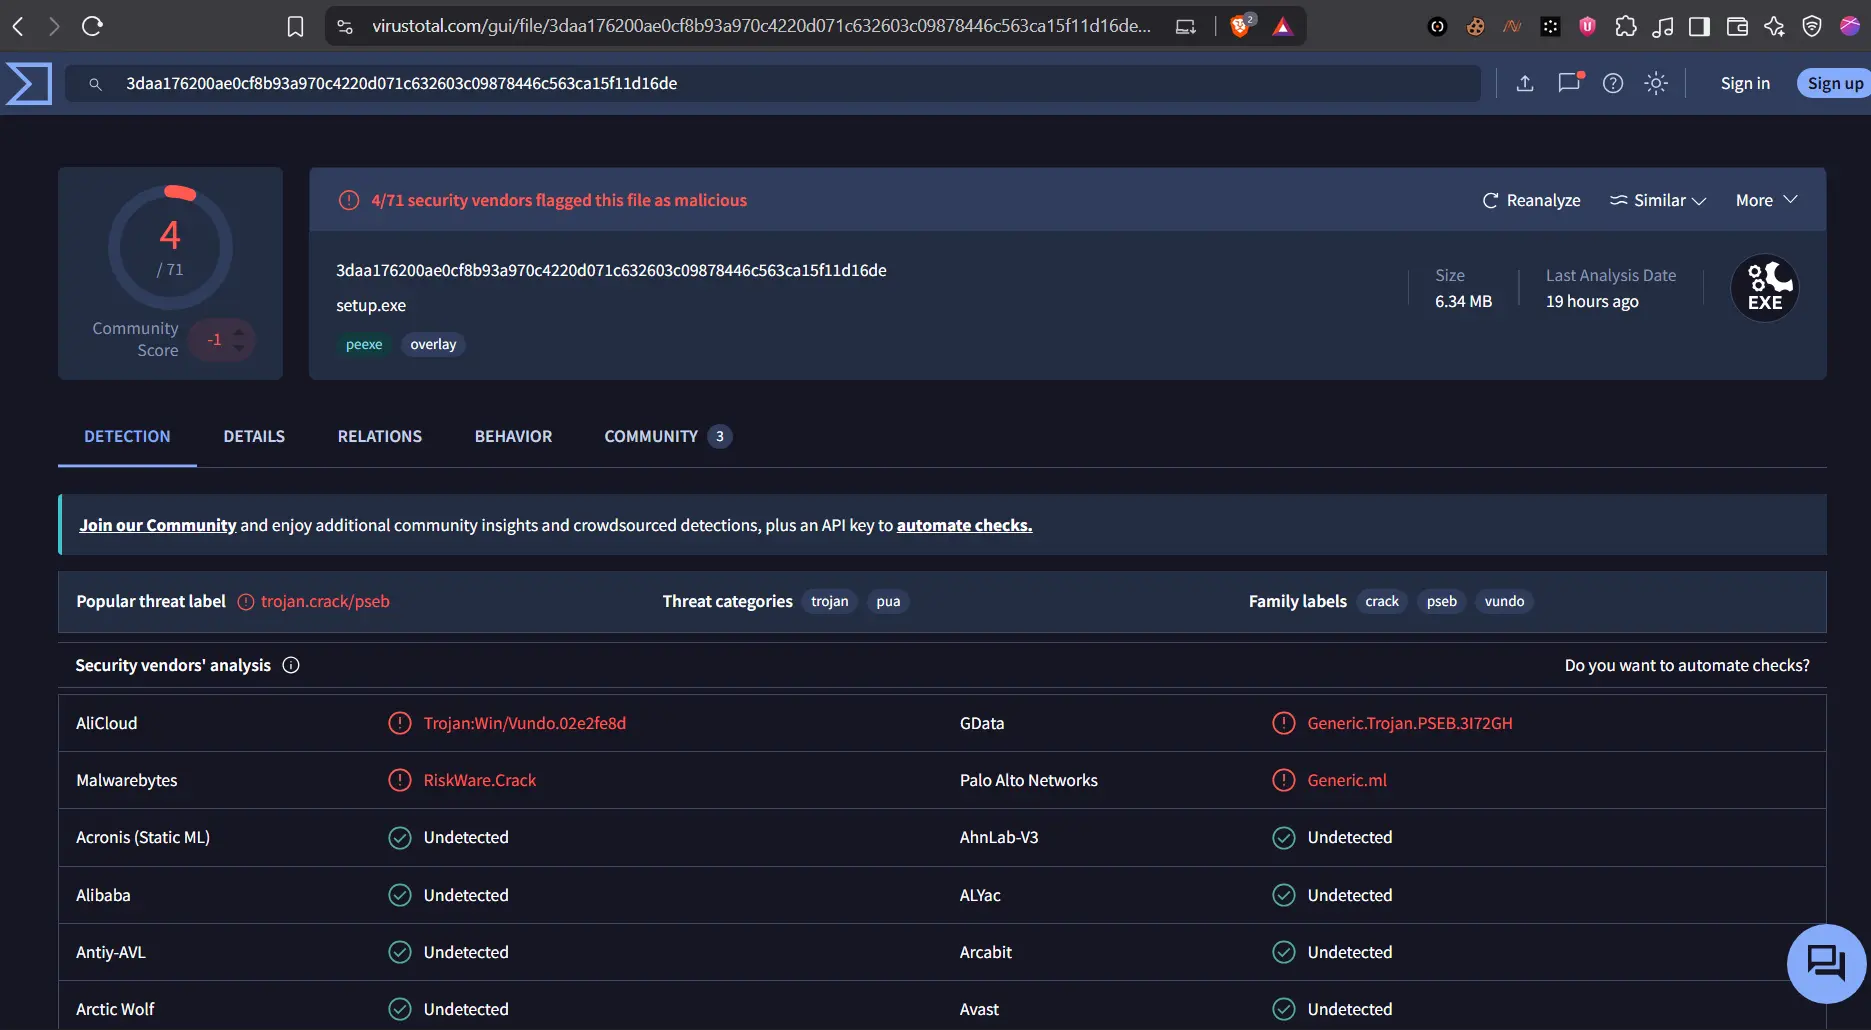
Task: Open the live chat bubble button
Action: [1826, 963]
